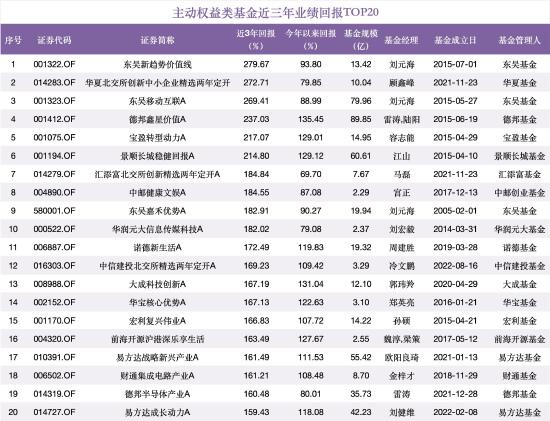Click fund company 中邮创业基金
Screen dimensions: 550x421
[x=519, y=193]
